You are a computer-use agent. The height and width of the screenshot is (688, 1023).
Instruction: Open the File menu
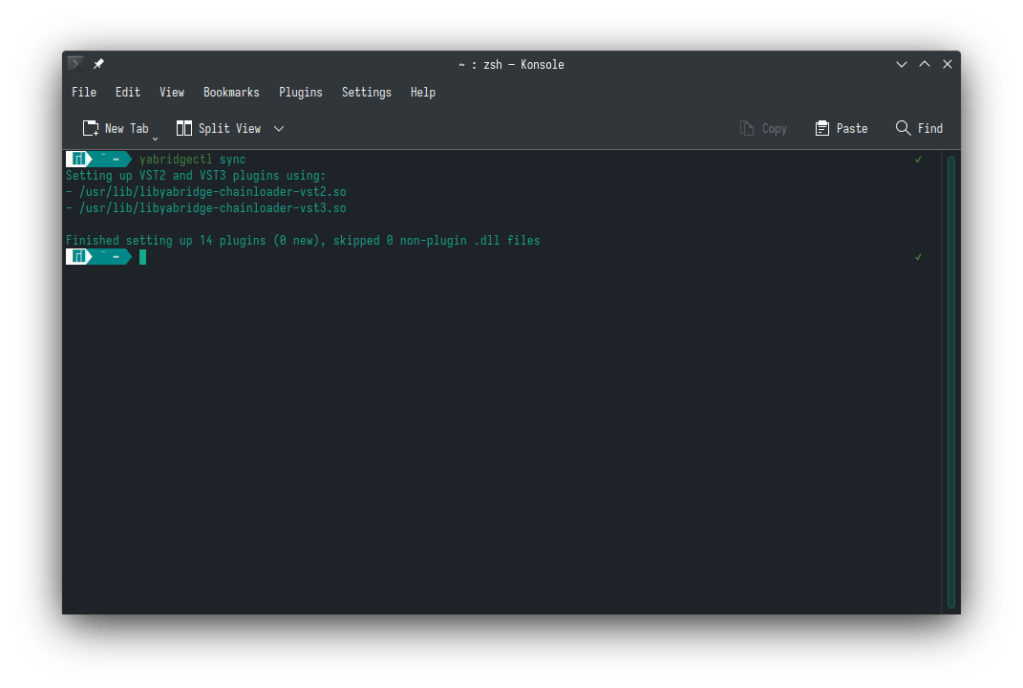[84, 92]
